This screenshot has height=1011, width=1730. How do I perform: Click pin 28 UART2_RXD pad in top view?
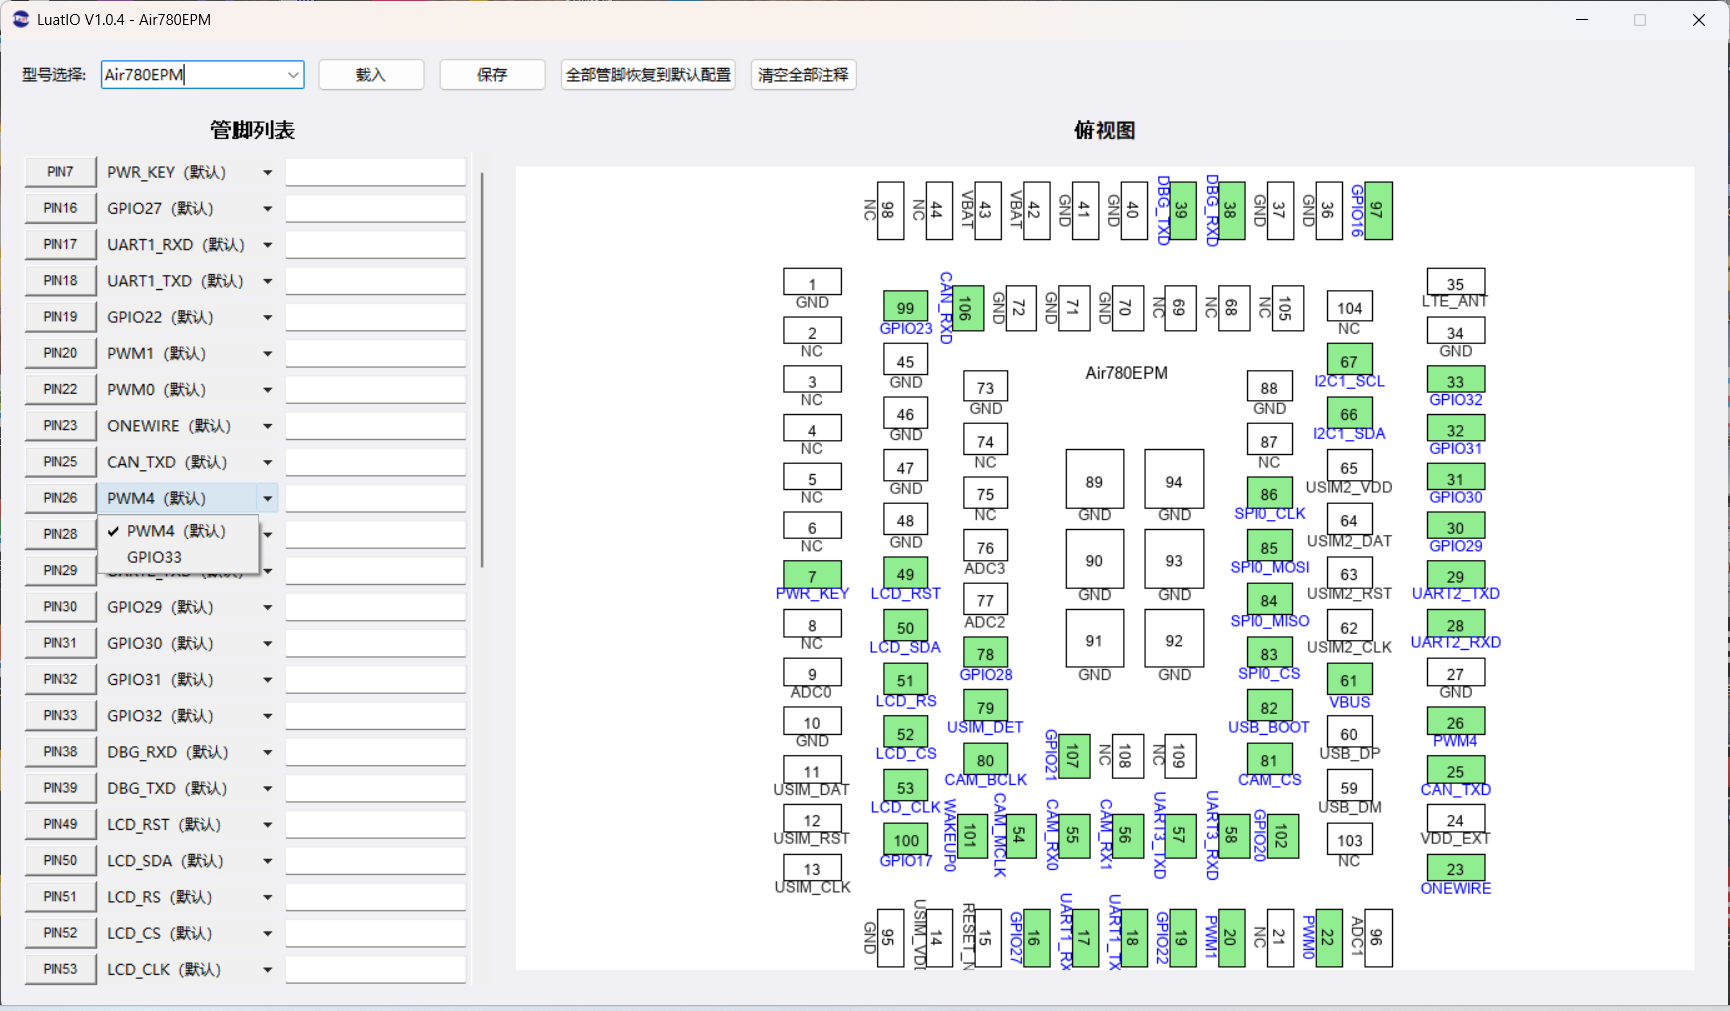click(1455, 624)
